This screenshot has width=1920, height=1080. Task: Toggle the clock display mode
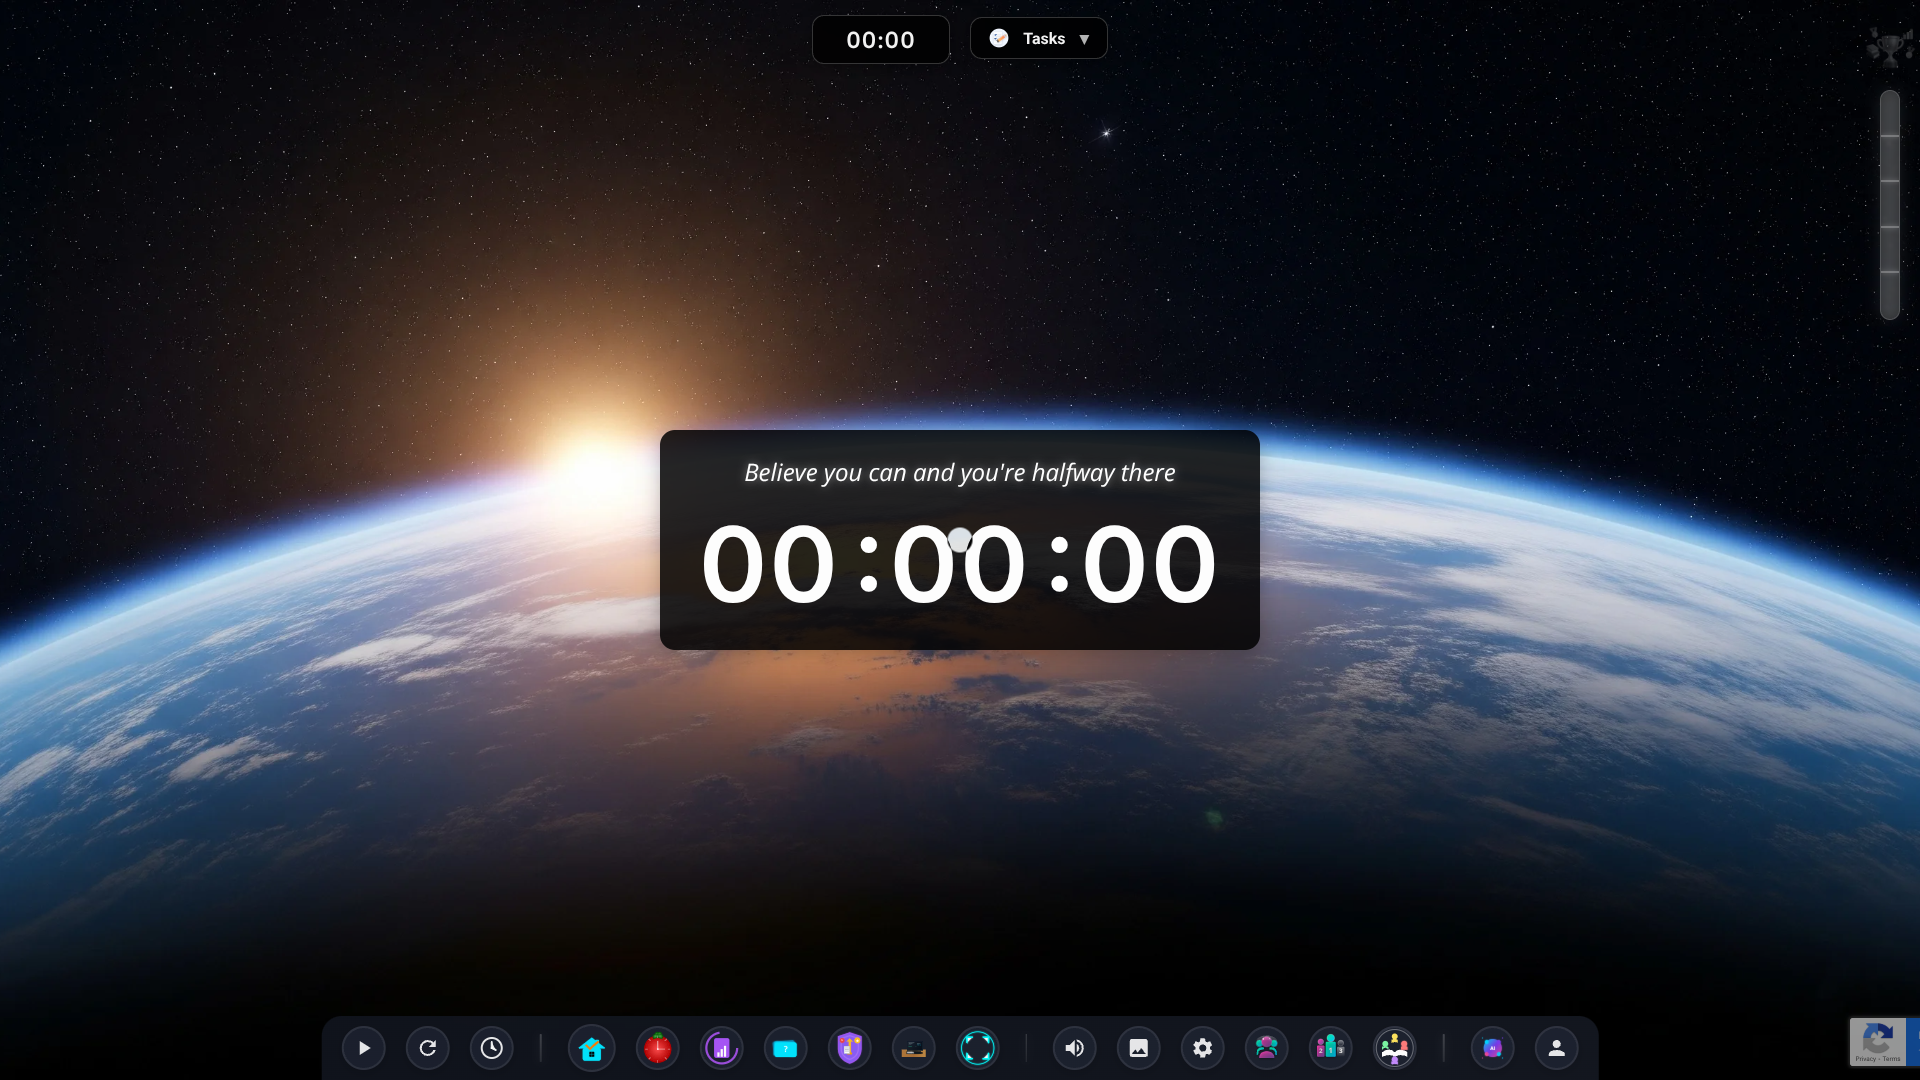pos(491,1048)
